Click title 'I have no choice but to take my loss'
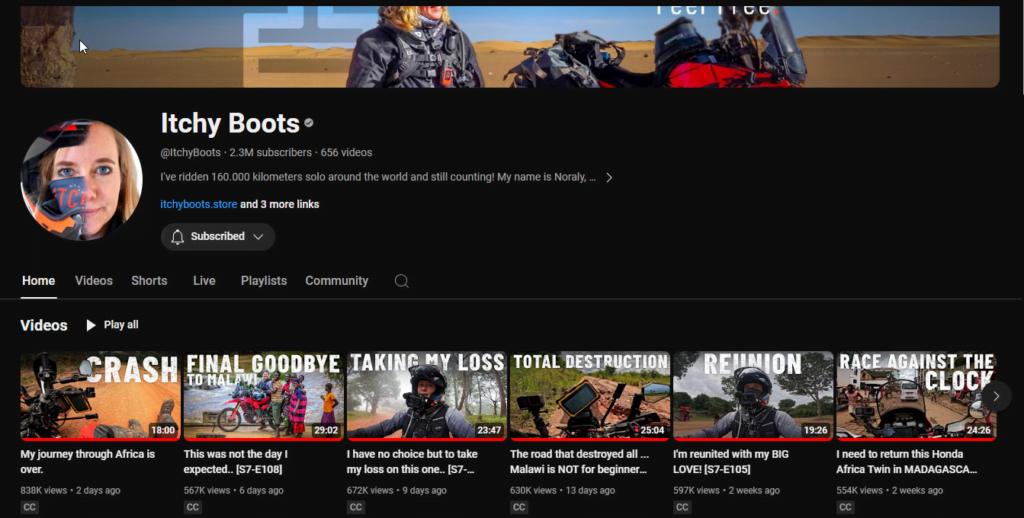This screenshot has width=1024, height=518. click(412, 462)
